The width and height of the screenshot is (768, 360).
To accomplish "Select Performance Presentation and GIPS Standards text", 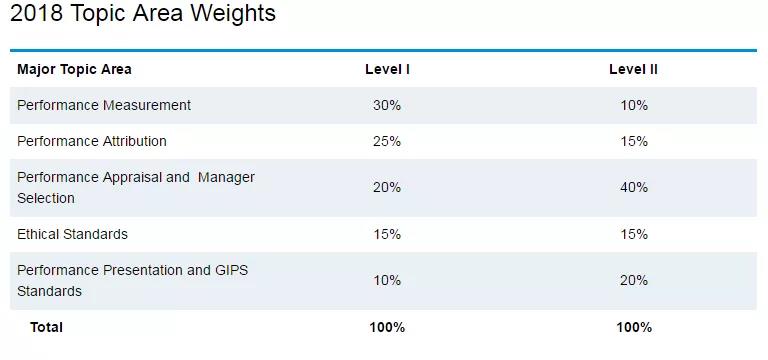I will pos(132,281).
